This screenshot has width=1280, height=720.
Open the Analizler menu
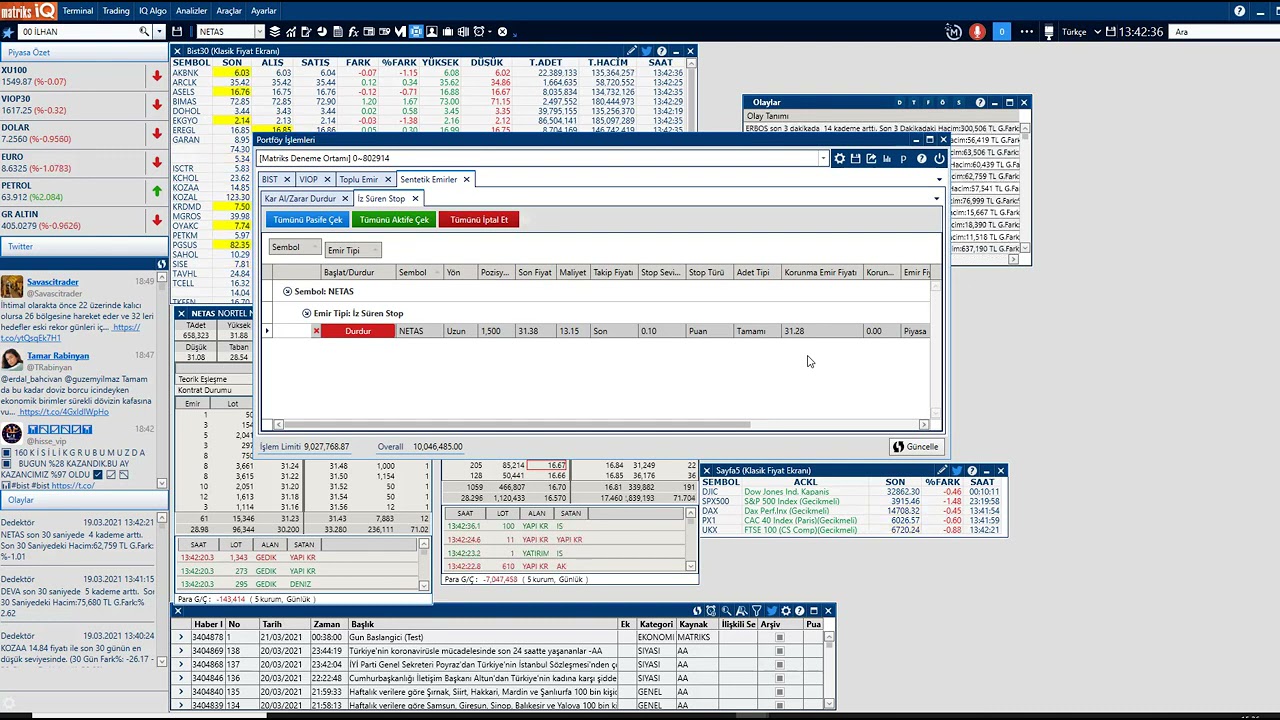click(192, 11)
